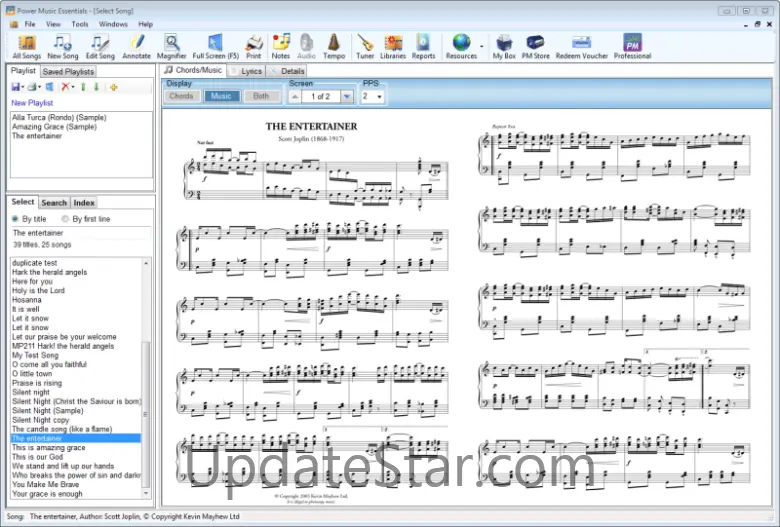Open the Help menu
Image resolution: width=780 pixels, height=527 pixels.
point(145,24)
